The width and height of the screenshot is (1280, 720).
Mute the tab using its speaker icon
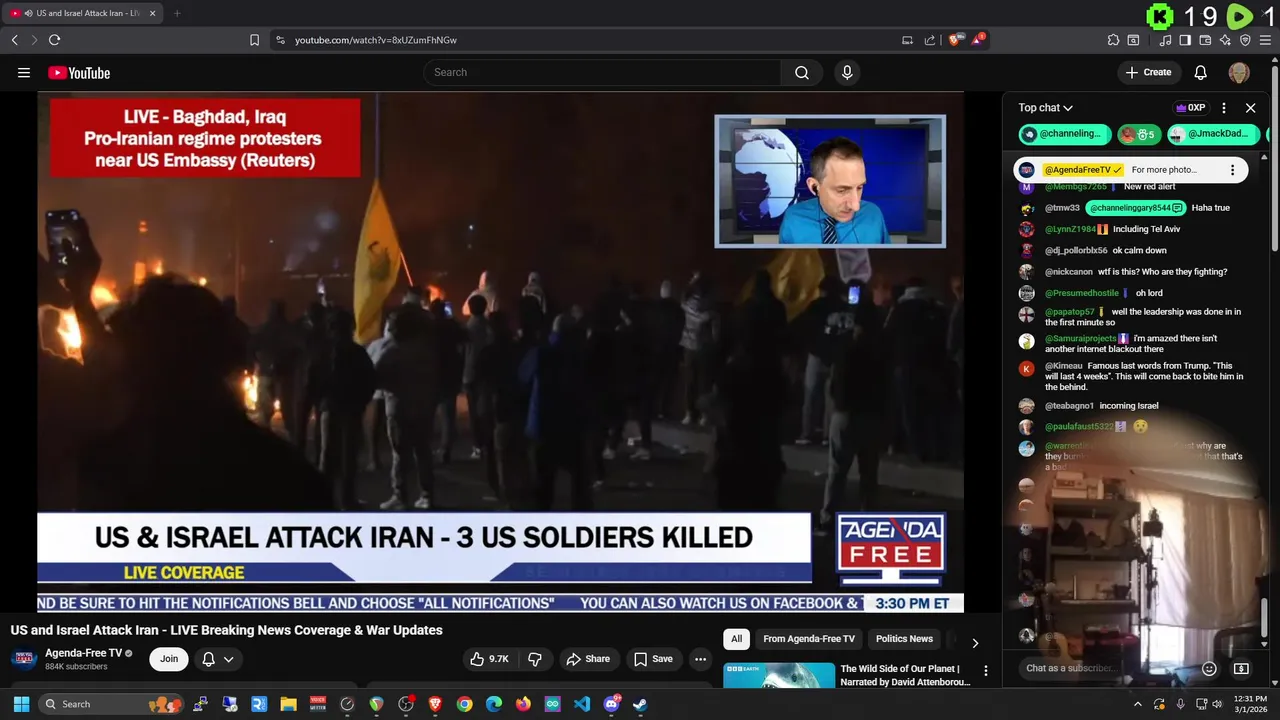[x=27, y=13]
